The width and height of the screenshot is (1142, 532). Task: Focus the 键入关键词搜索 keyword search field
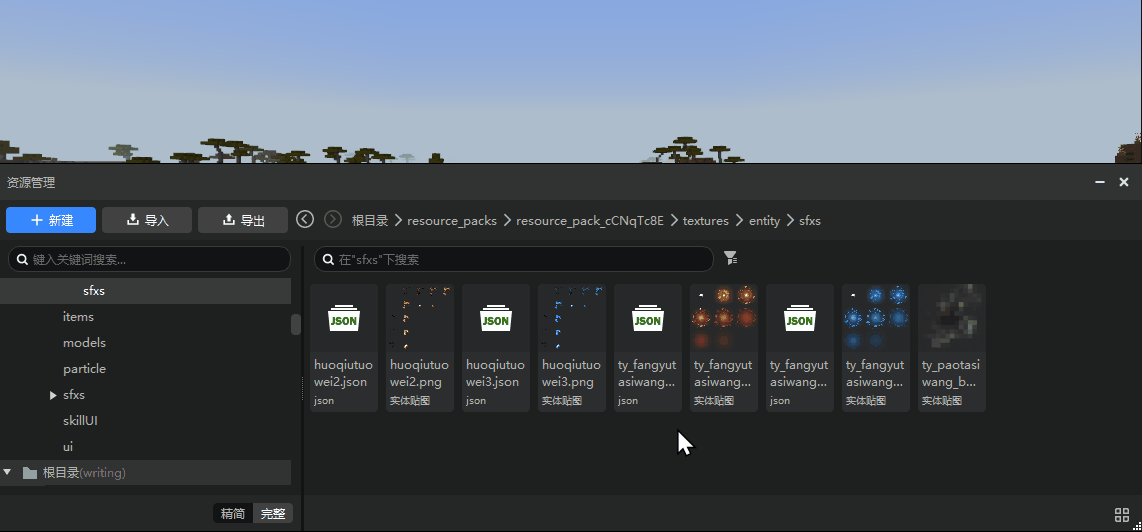(149, 259)
